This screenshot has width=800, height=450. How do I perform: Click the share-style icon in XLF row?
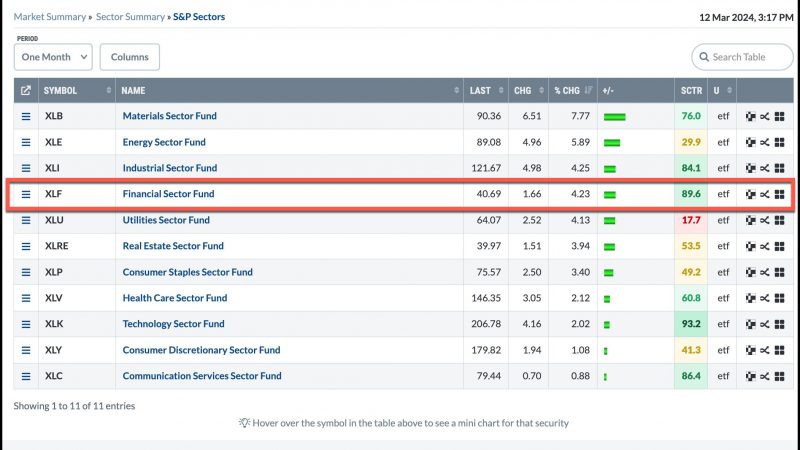click(x=764, y=194)
